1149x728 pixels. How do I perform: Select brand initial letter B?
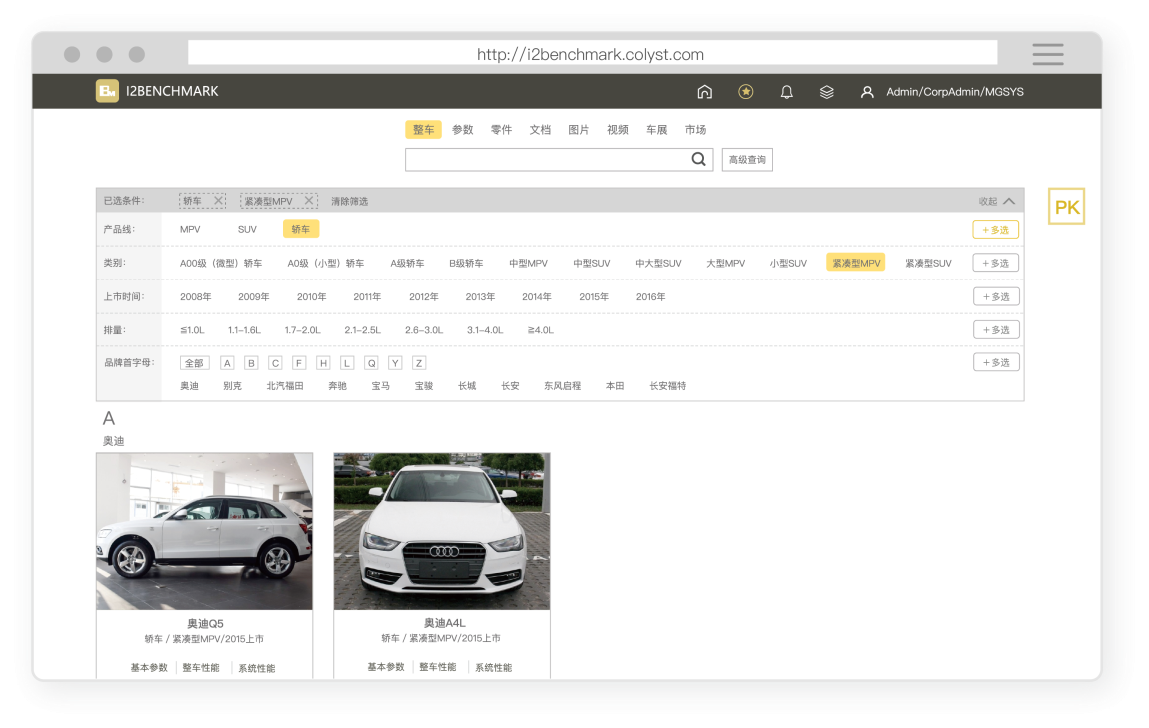pos(251,363)
